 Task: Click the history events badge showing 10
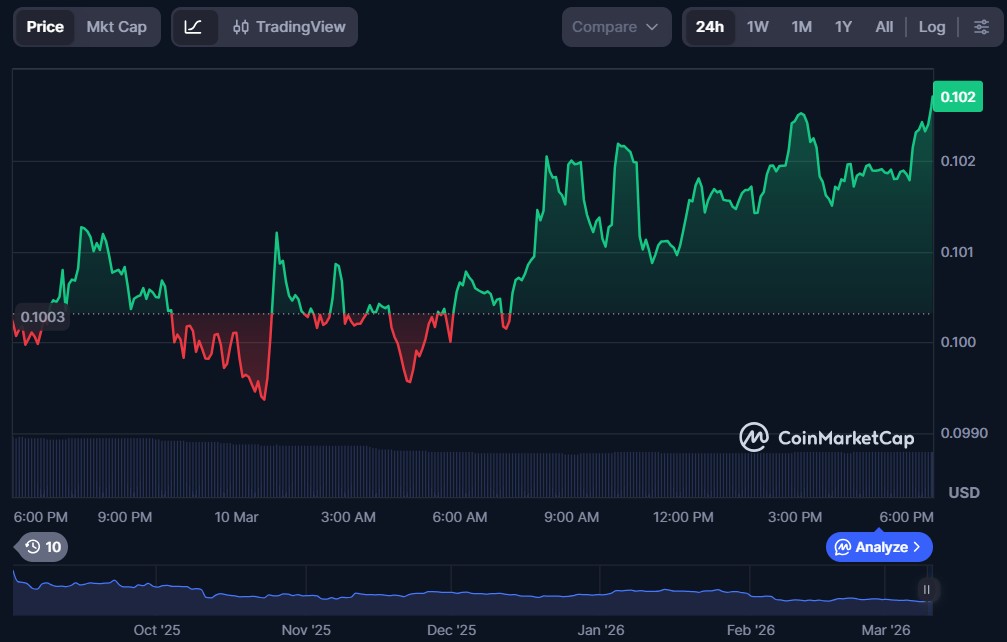click(x=43, y=547)
